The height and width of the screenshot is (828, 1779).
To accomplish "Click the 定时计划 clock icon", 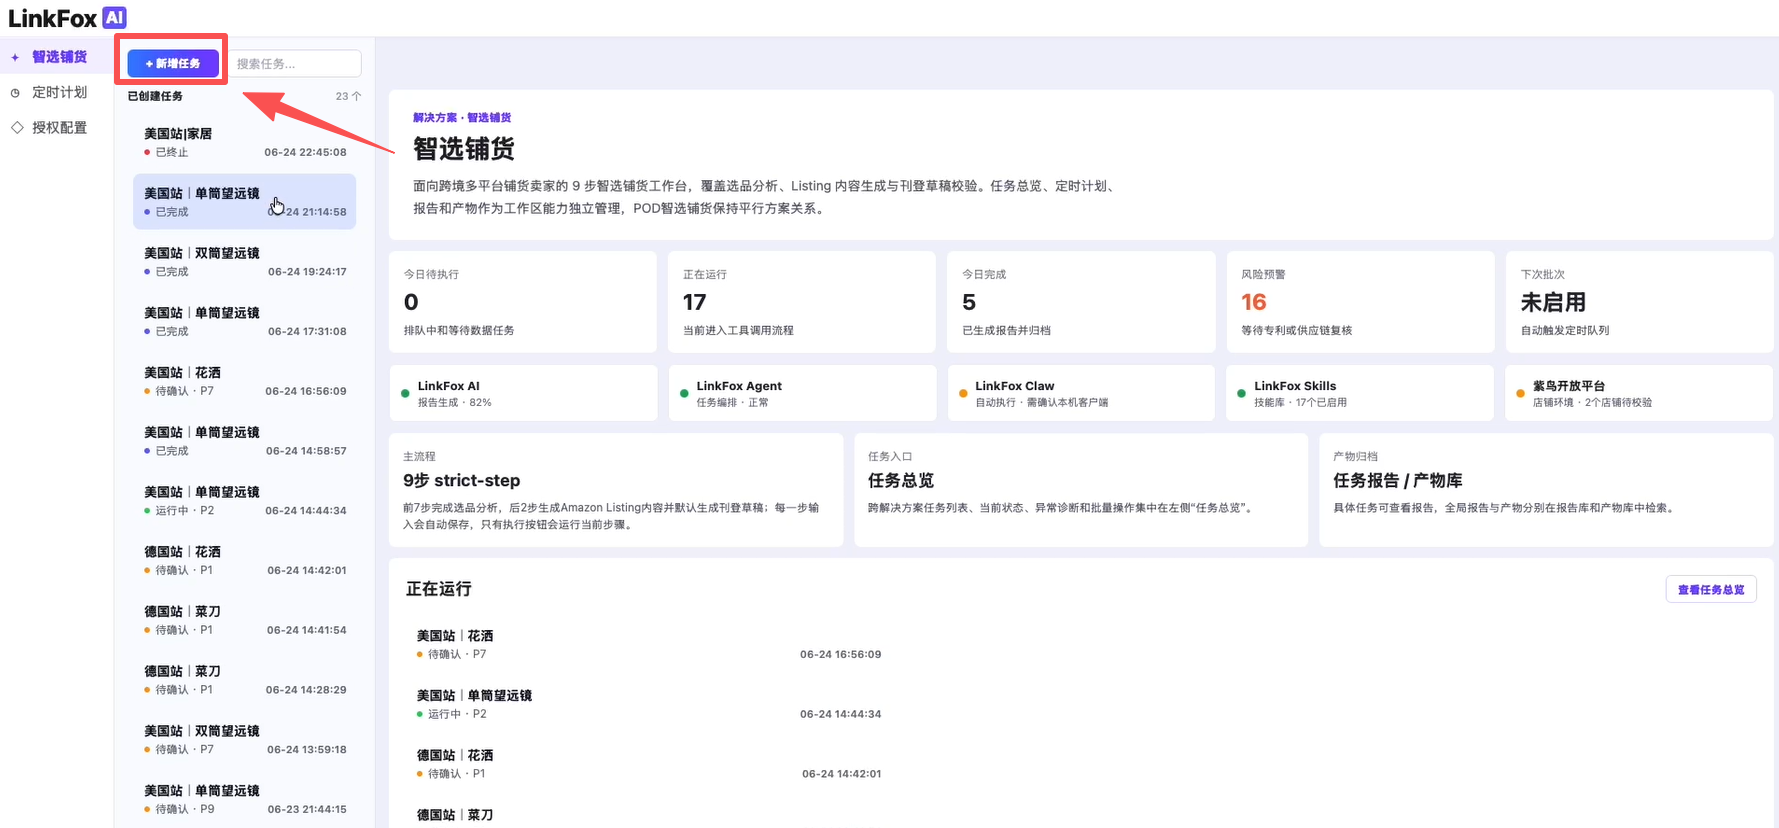I will click(15, 93).
